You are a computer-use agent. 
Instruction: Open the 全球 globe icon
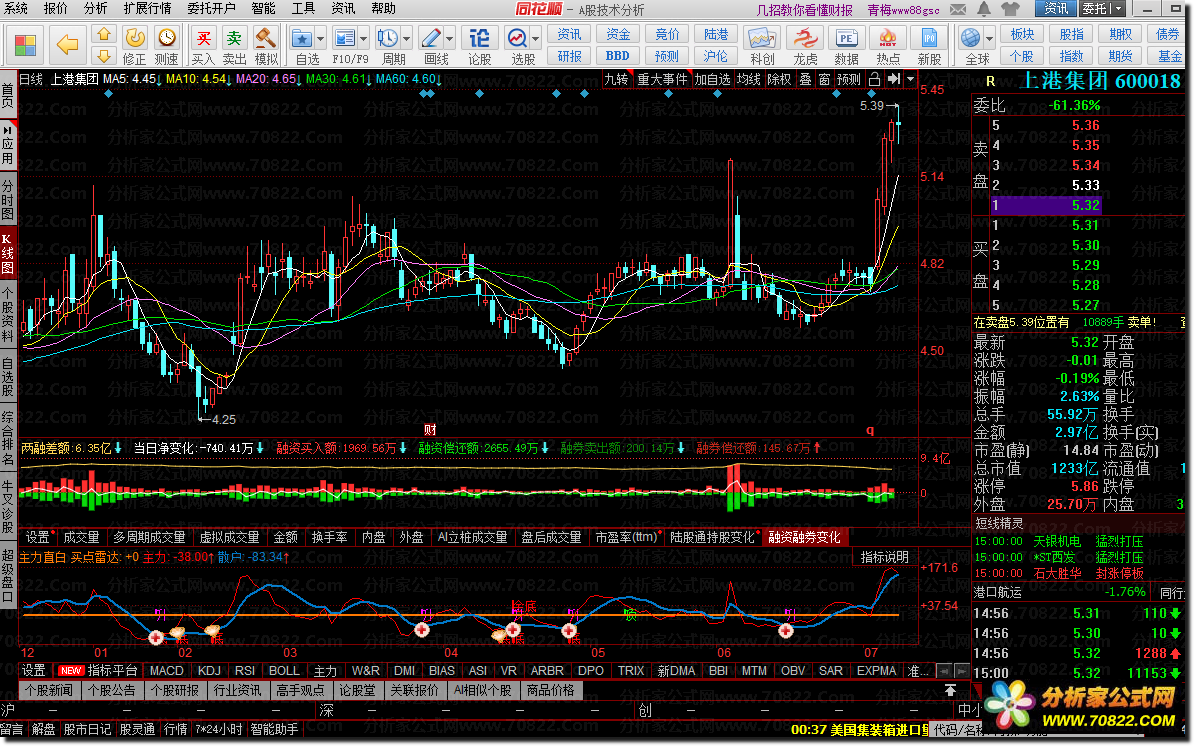point(971,39)
